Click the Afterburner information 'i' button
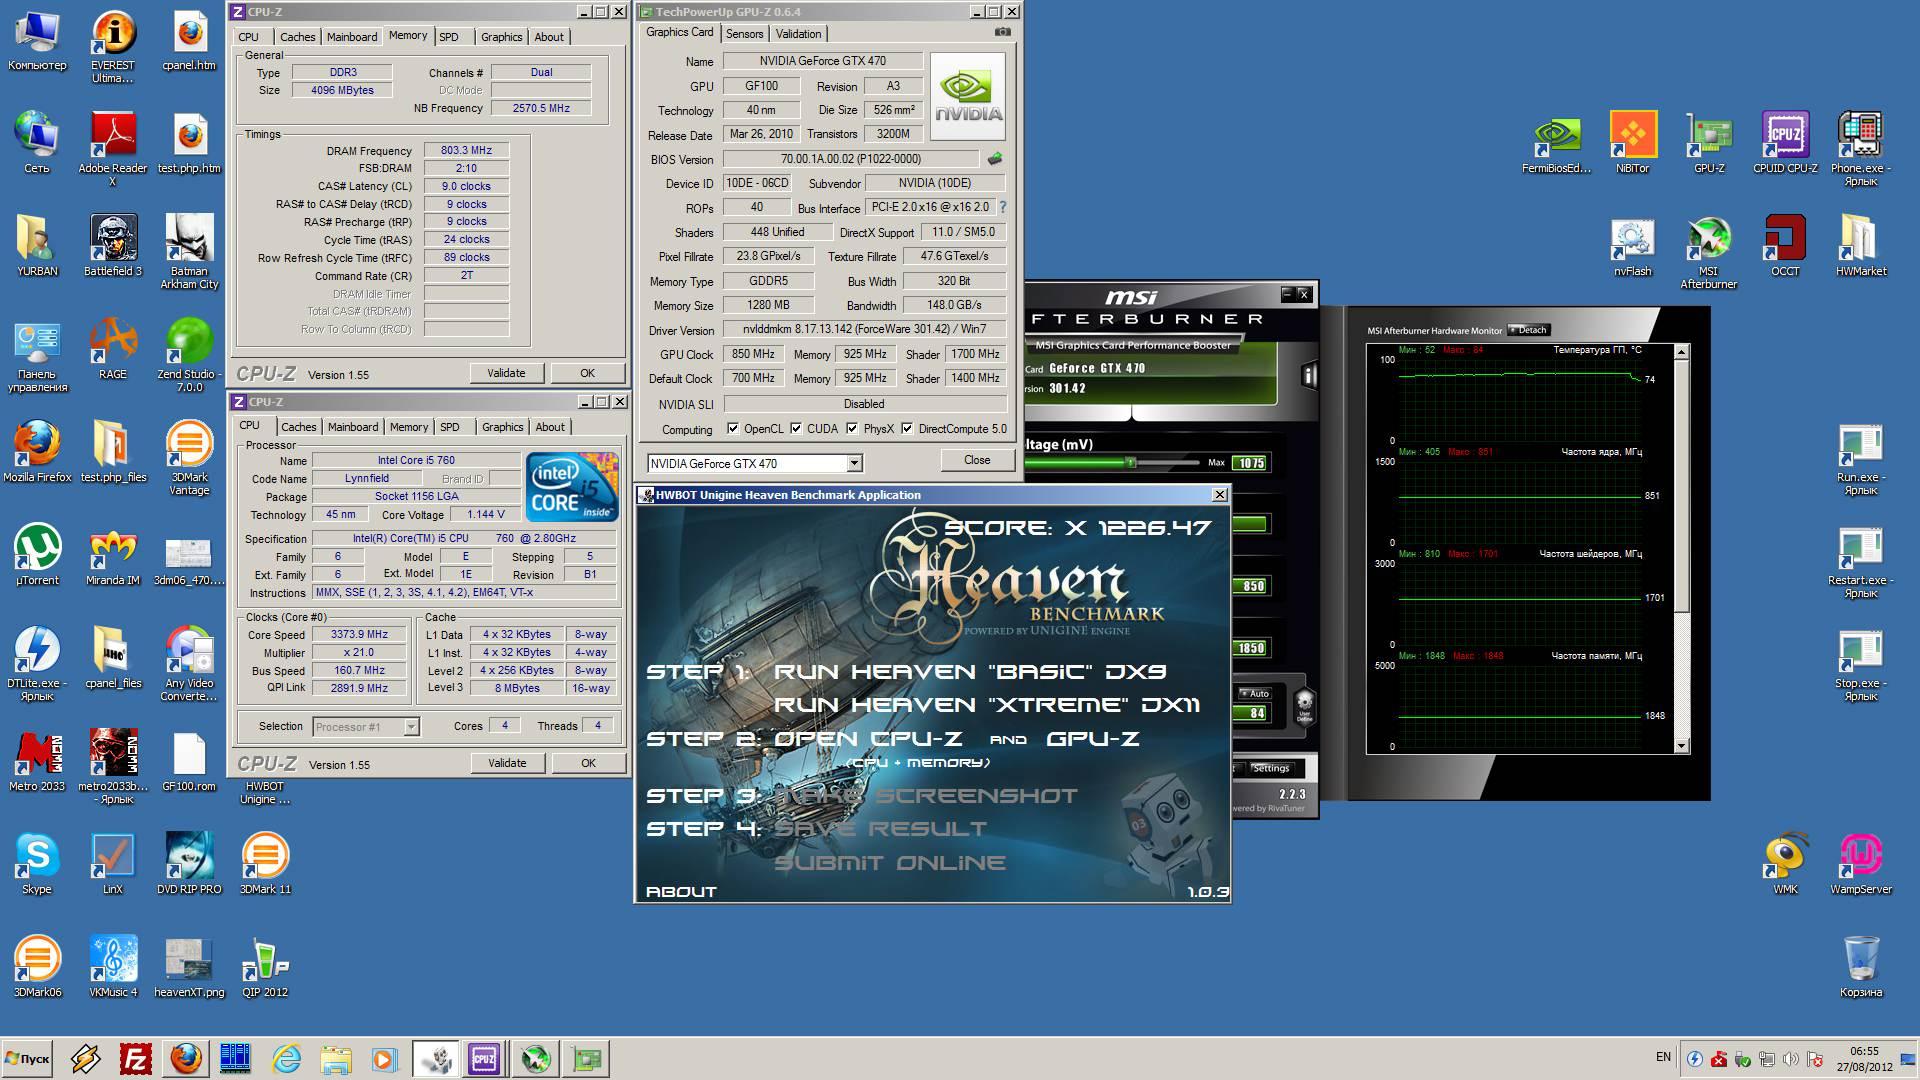 coord(1309,375)
